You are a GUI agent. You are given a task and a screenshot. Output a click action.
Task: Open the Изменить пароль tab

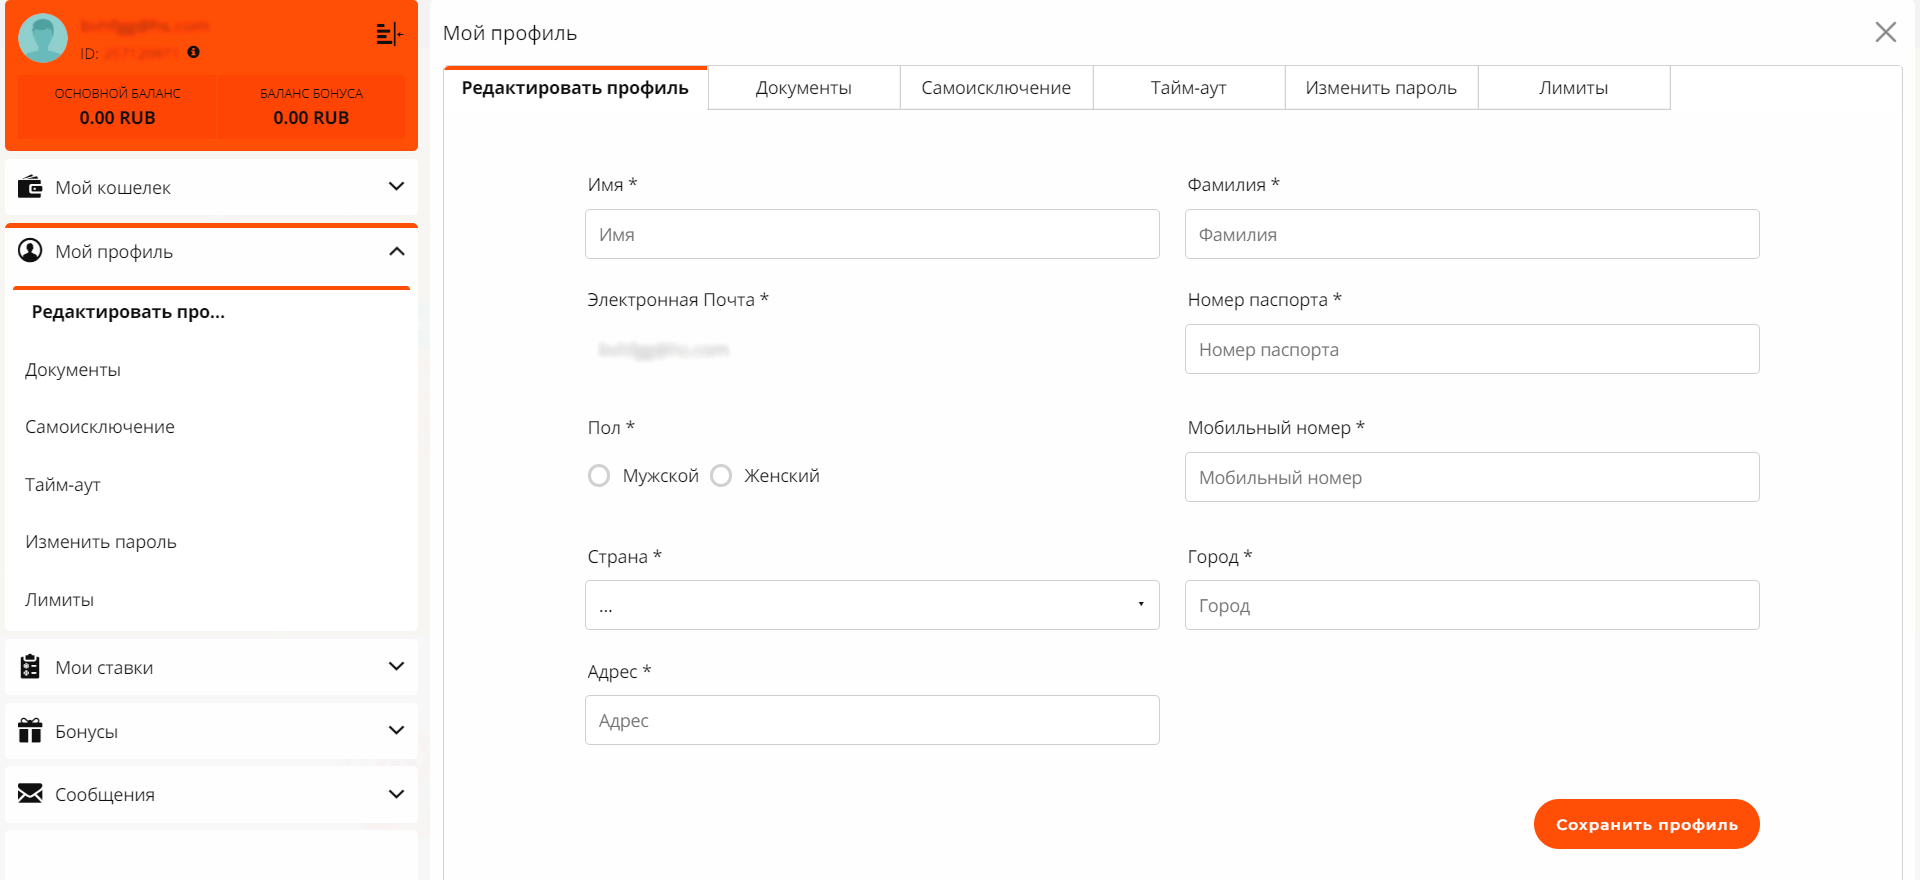click(x=1381, y=88)
